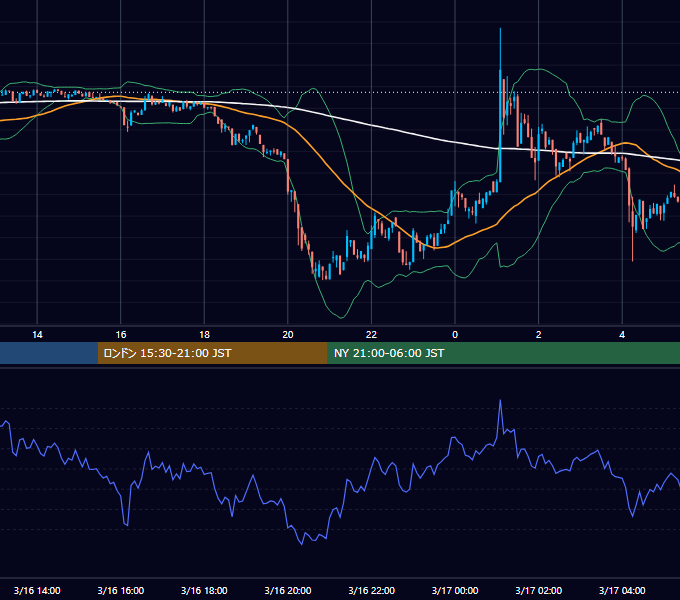Click the 2 hour label on price chart axis
680x600 pixels.
click(539, 335)
